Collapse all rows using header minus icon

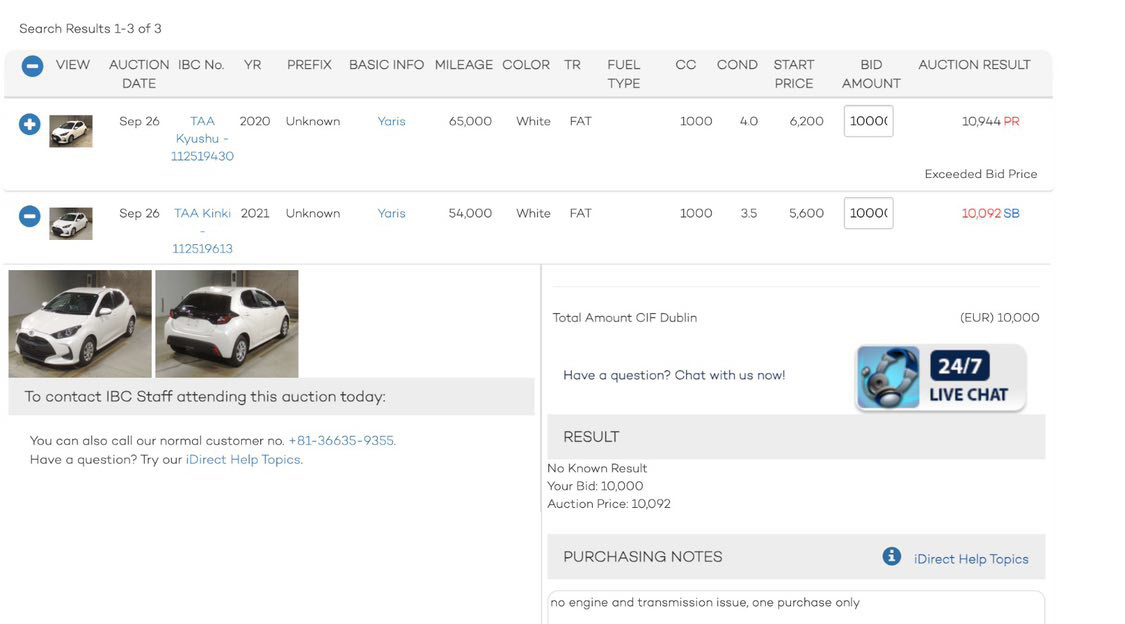coord(32,66)
